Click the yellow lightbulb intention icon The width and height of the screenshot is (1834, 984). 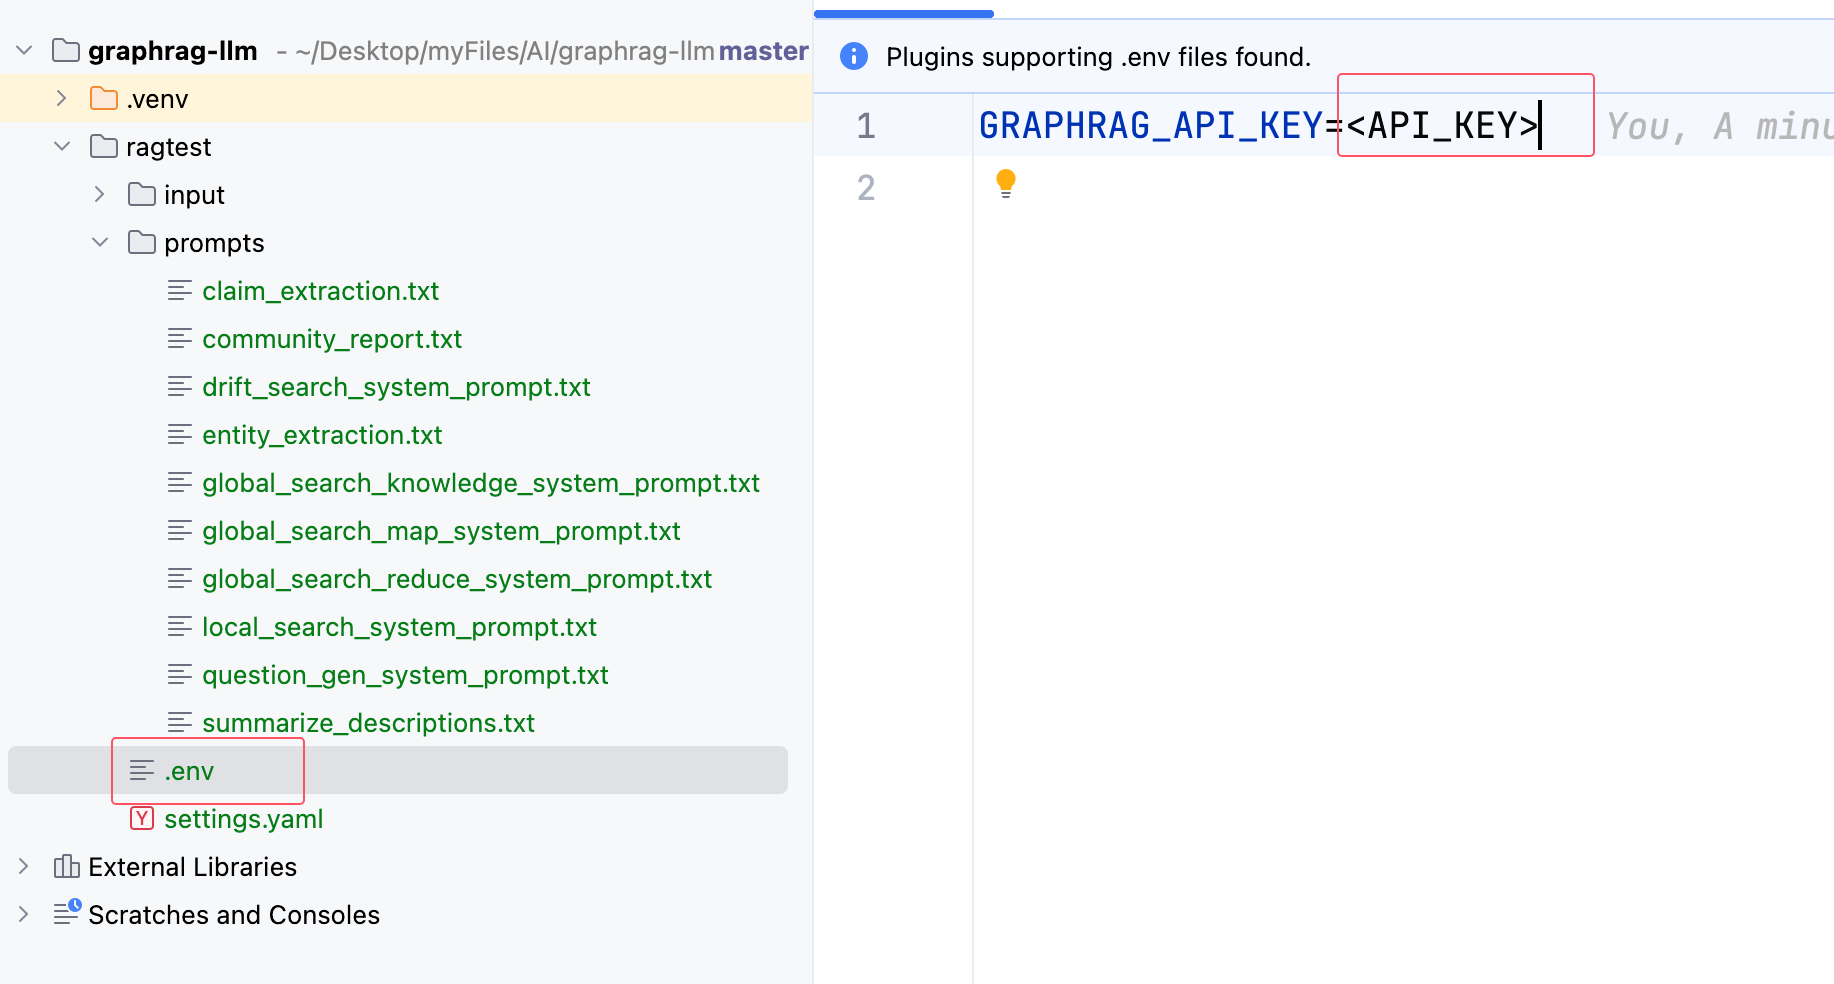point(1006,183)
